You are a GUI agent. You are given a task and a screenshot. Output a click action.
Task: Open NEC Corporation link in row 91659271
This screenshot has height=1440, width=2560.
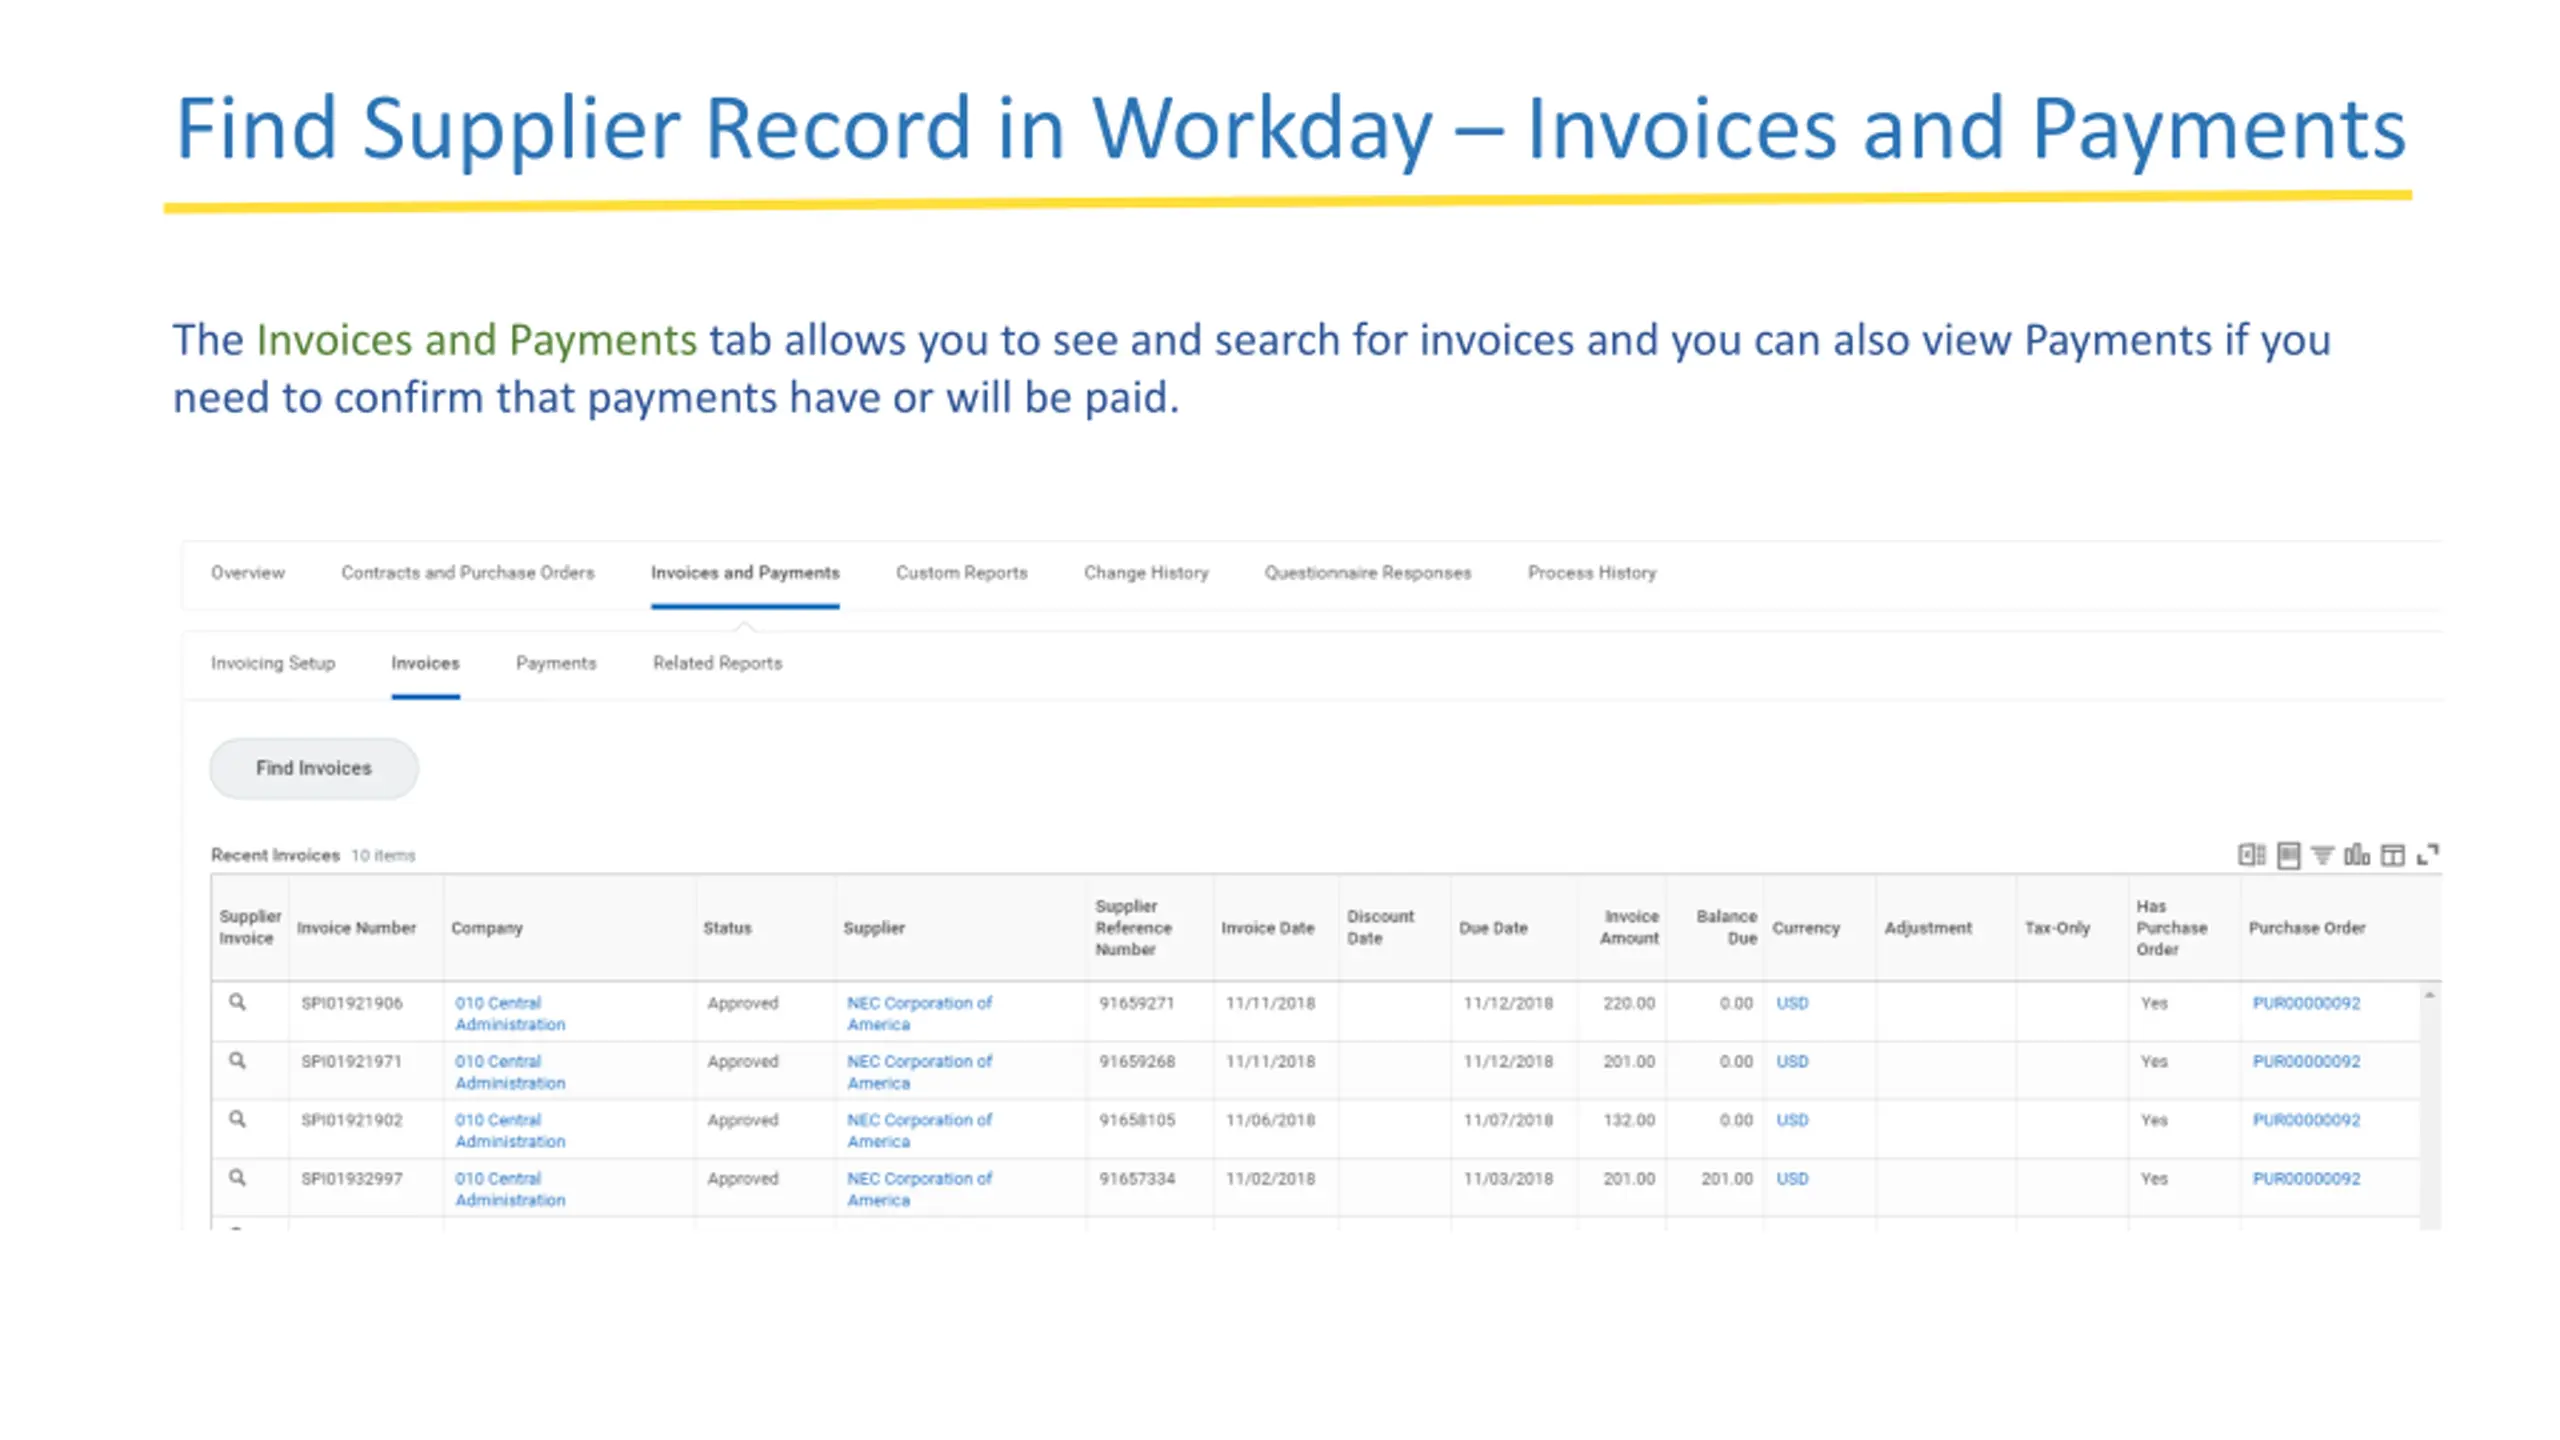coord(919,1013)
